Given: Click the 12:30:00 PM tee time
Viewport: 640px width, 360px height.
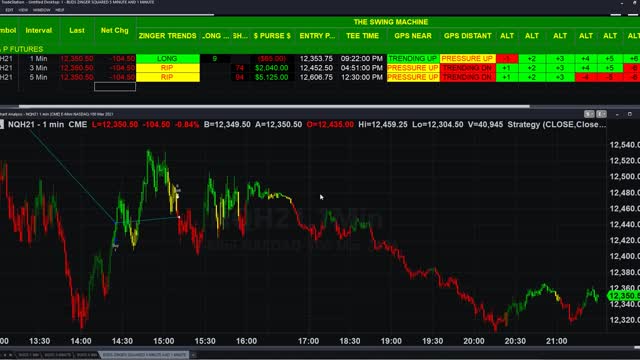Looking at the screenshot, I should (x=362, y=77).
